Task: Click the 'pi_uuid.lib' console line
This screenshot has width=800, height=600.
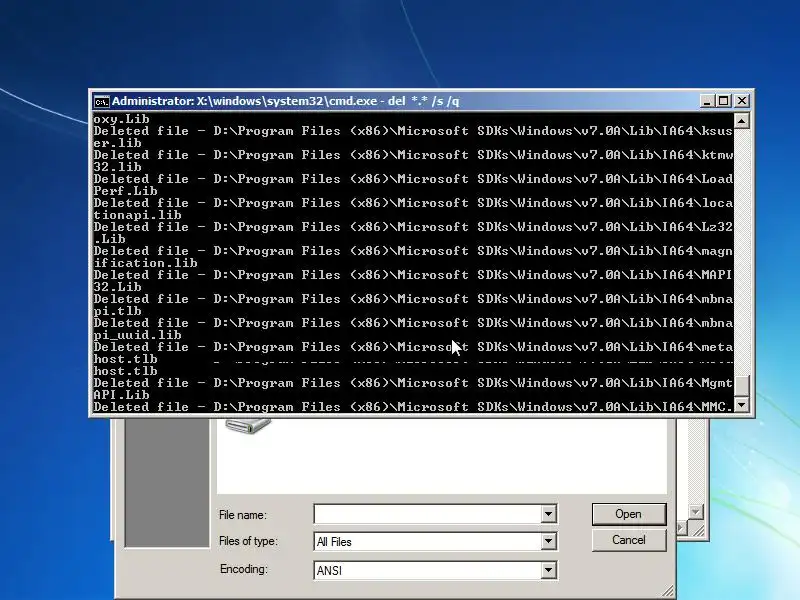Action: 137,335
